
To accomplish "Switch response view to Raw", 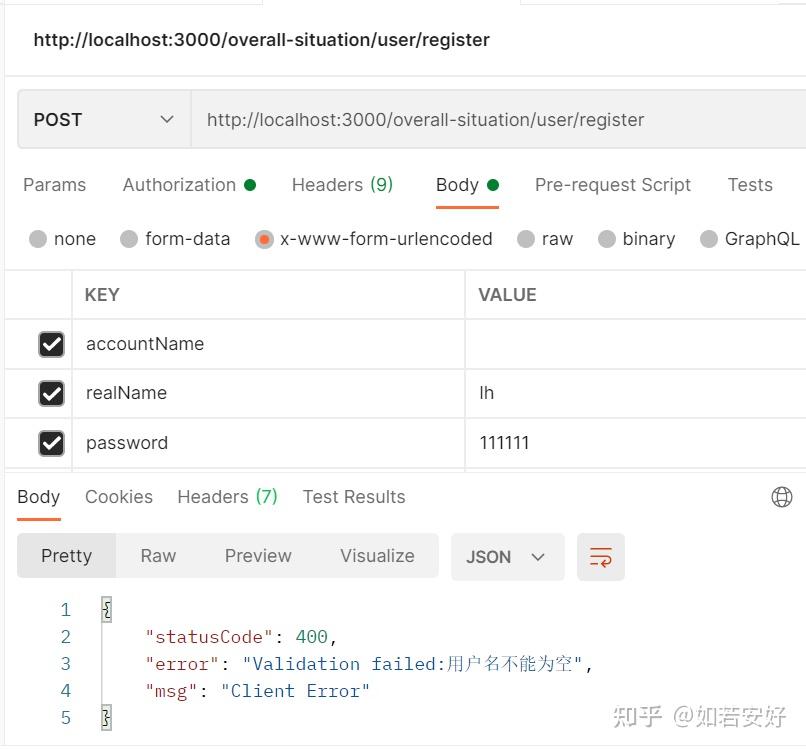I will point(158,556).
